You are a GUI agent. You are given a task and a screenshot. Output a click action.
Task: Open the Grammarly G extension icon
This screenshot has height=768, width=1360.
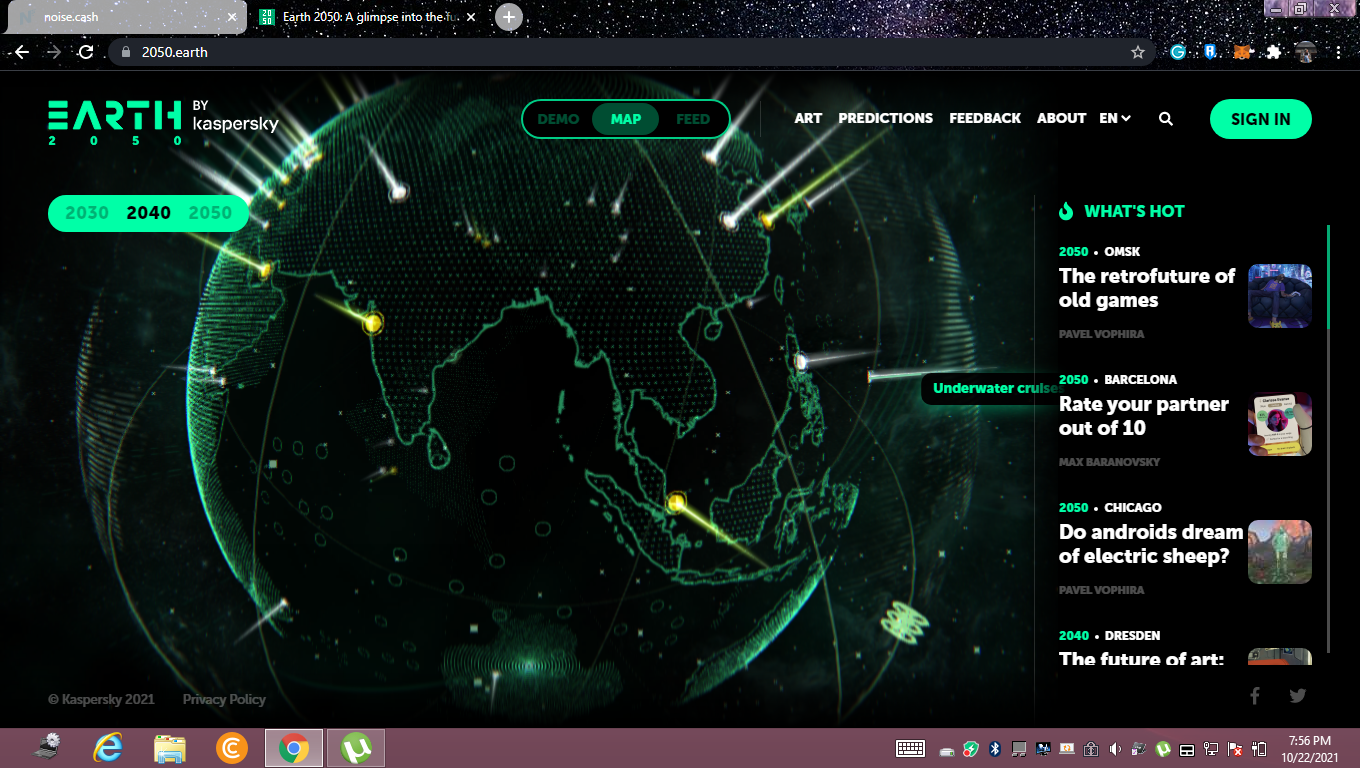tap(1178, 52)
